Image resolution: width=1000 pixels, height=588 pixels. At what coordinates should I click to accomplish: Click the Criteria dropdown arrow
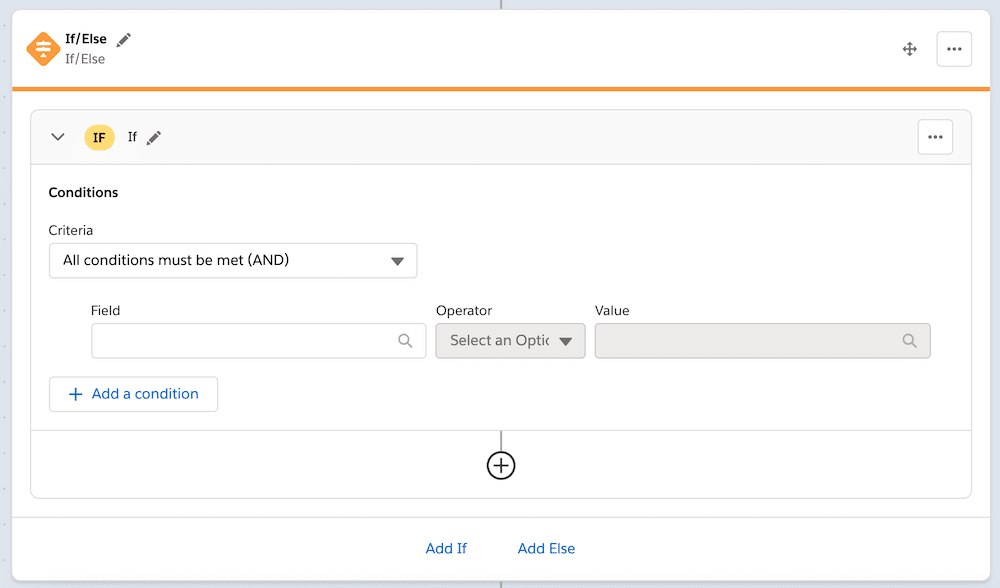pyautogui.click(x=397, y=261)
